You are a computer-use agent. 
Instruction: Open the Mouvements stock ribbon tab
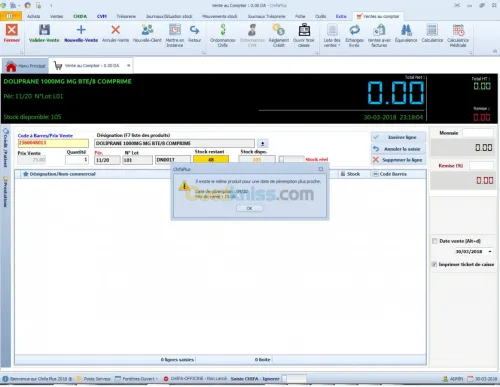tap(220, 16)
